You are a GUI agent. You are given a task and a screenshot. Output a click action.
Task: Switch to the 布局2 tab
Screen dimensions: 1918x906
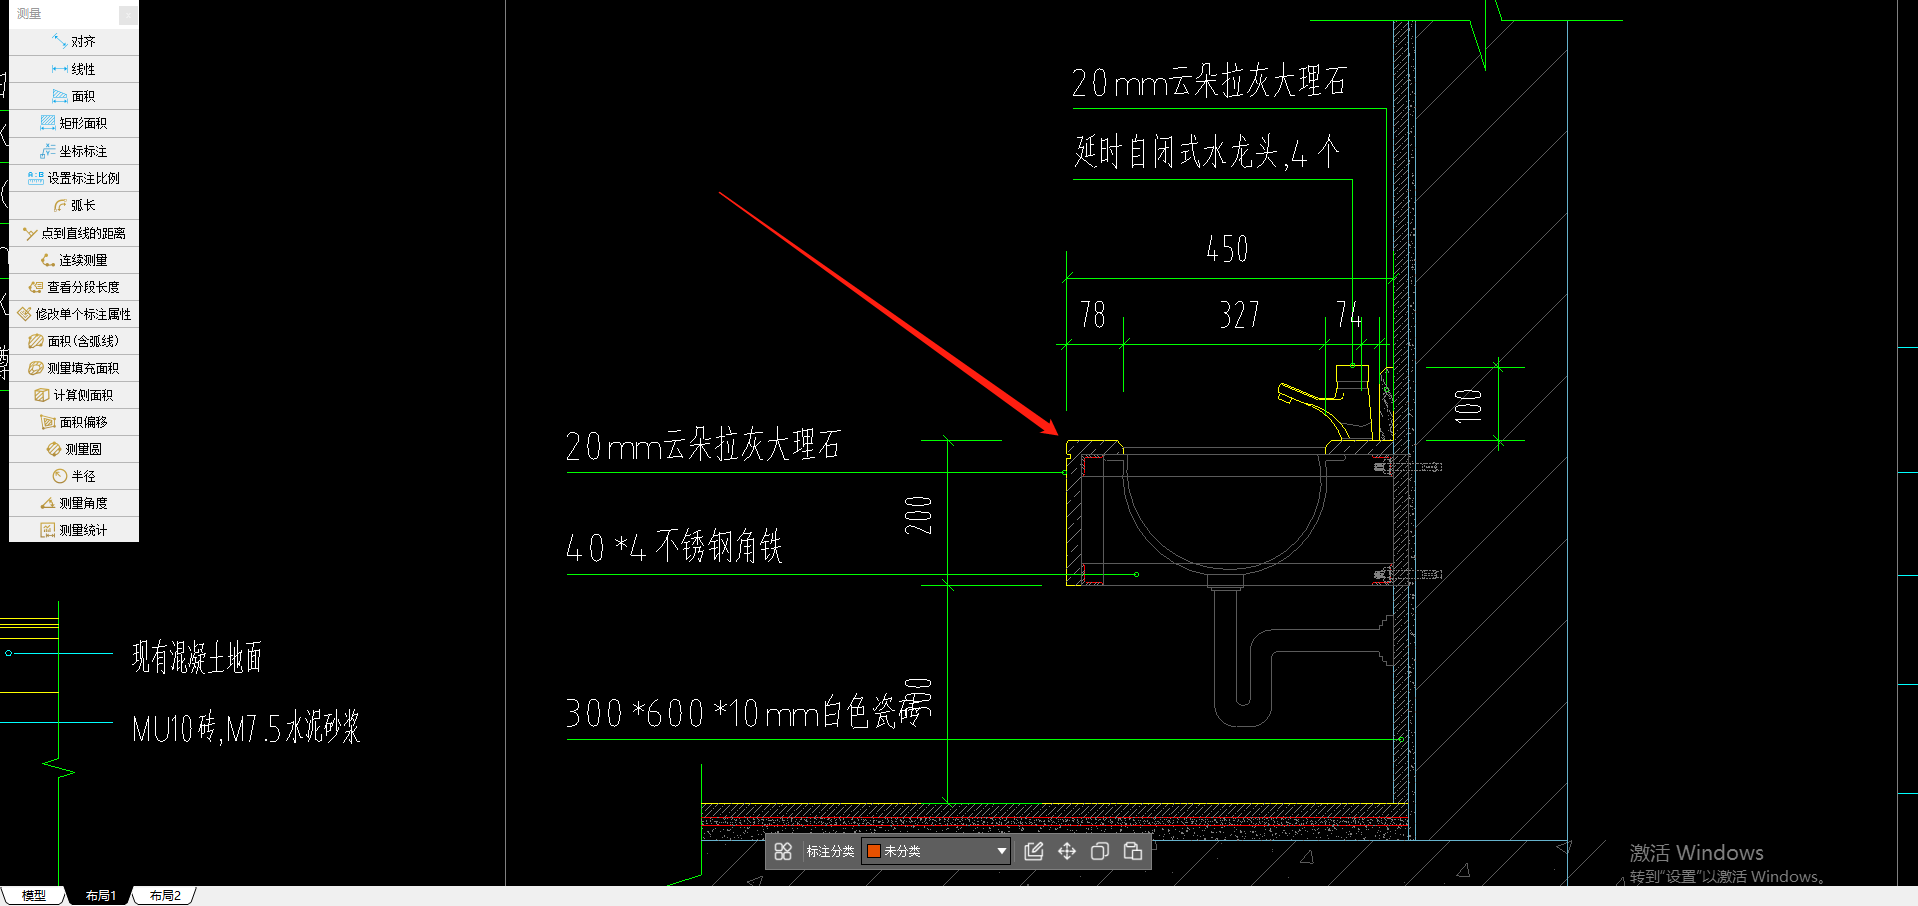[x=165, y=896]
